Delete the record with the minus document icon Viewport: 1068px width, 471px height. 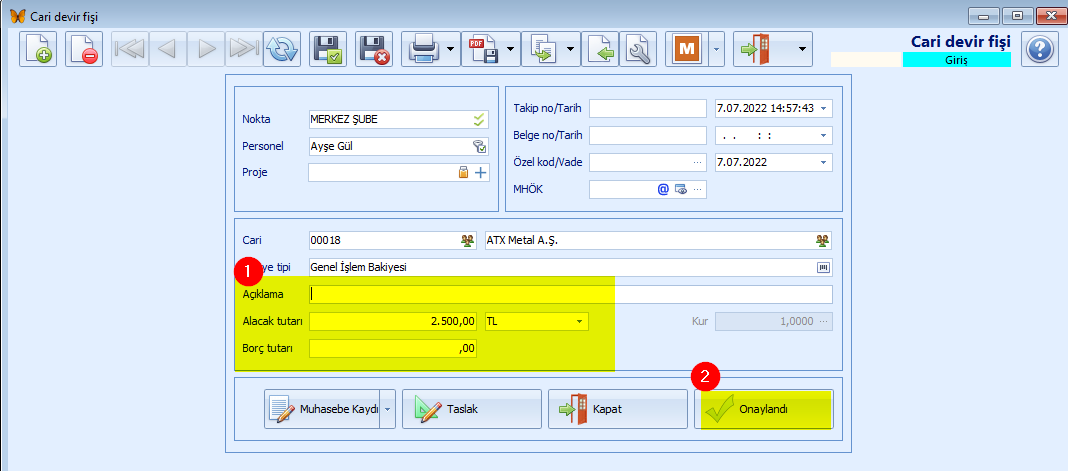click(84, 49)
